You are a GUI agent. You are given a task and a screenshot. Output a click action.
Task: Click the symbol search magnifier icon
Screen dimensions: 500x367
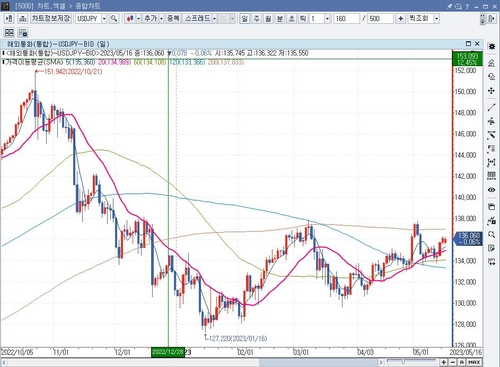pyautogui.click(x=114, y=19)
